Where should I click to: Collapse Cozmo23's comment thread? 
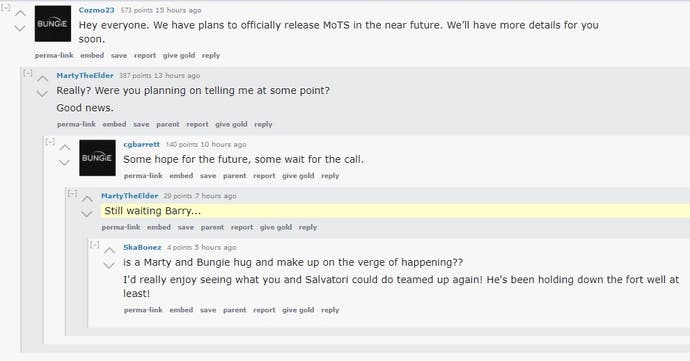tap(6, 7)
